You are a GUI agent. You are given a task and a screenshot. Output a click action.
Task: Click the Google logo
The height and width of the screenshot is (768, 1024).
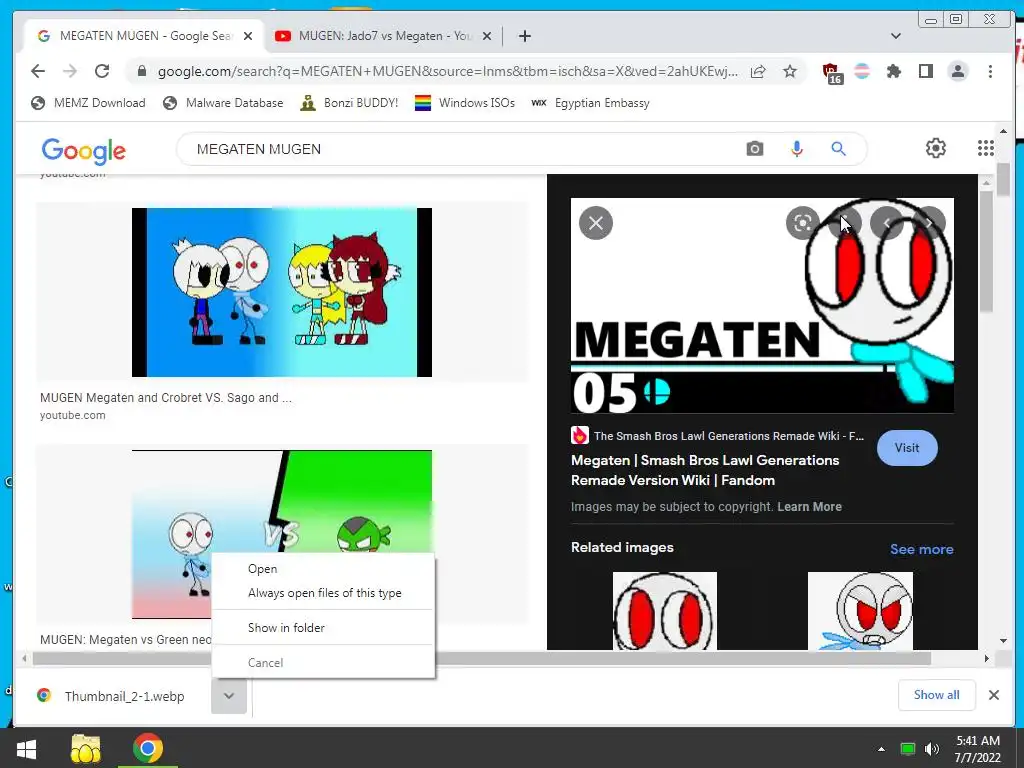tap(84, 150)
